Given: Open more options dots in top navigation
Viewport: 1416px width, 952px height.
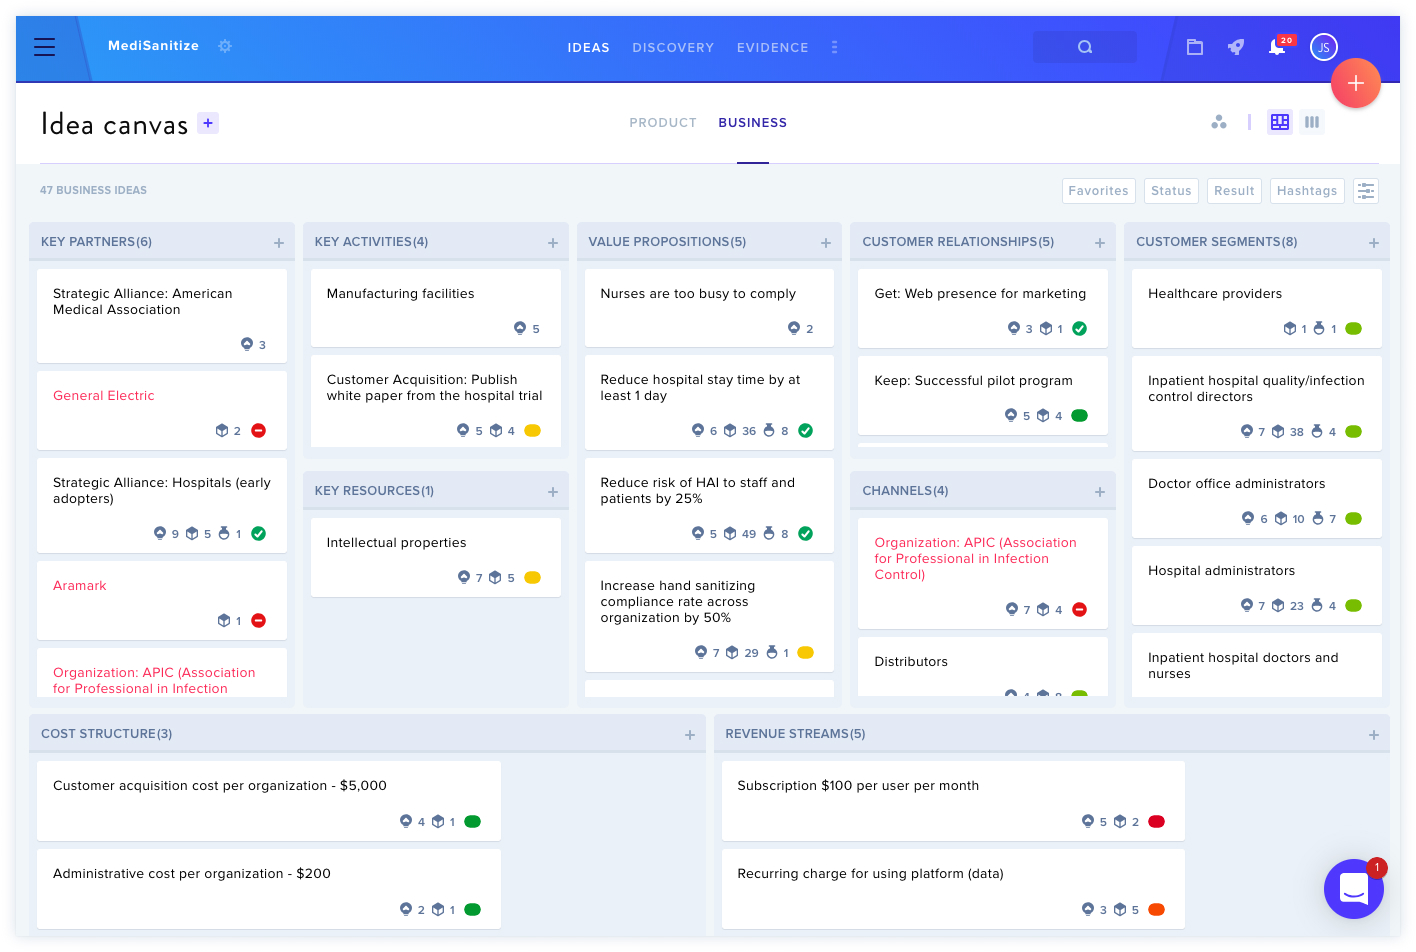Looking at the screenshot, I should click(x=834, y=47).
